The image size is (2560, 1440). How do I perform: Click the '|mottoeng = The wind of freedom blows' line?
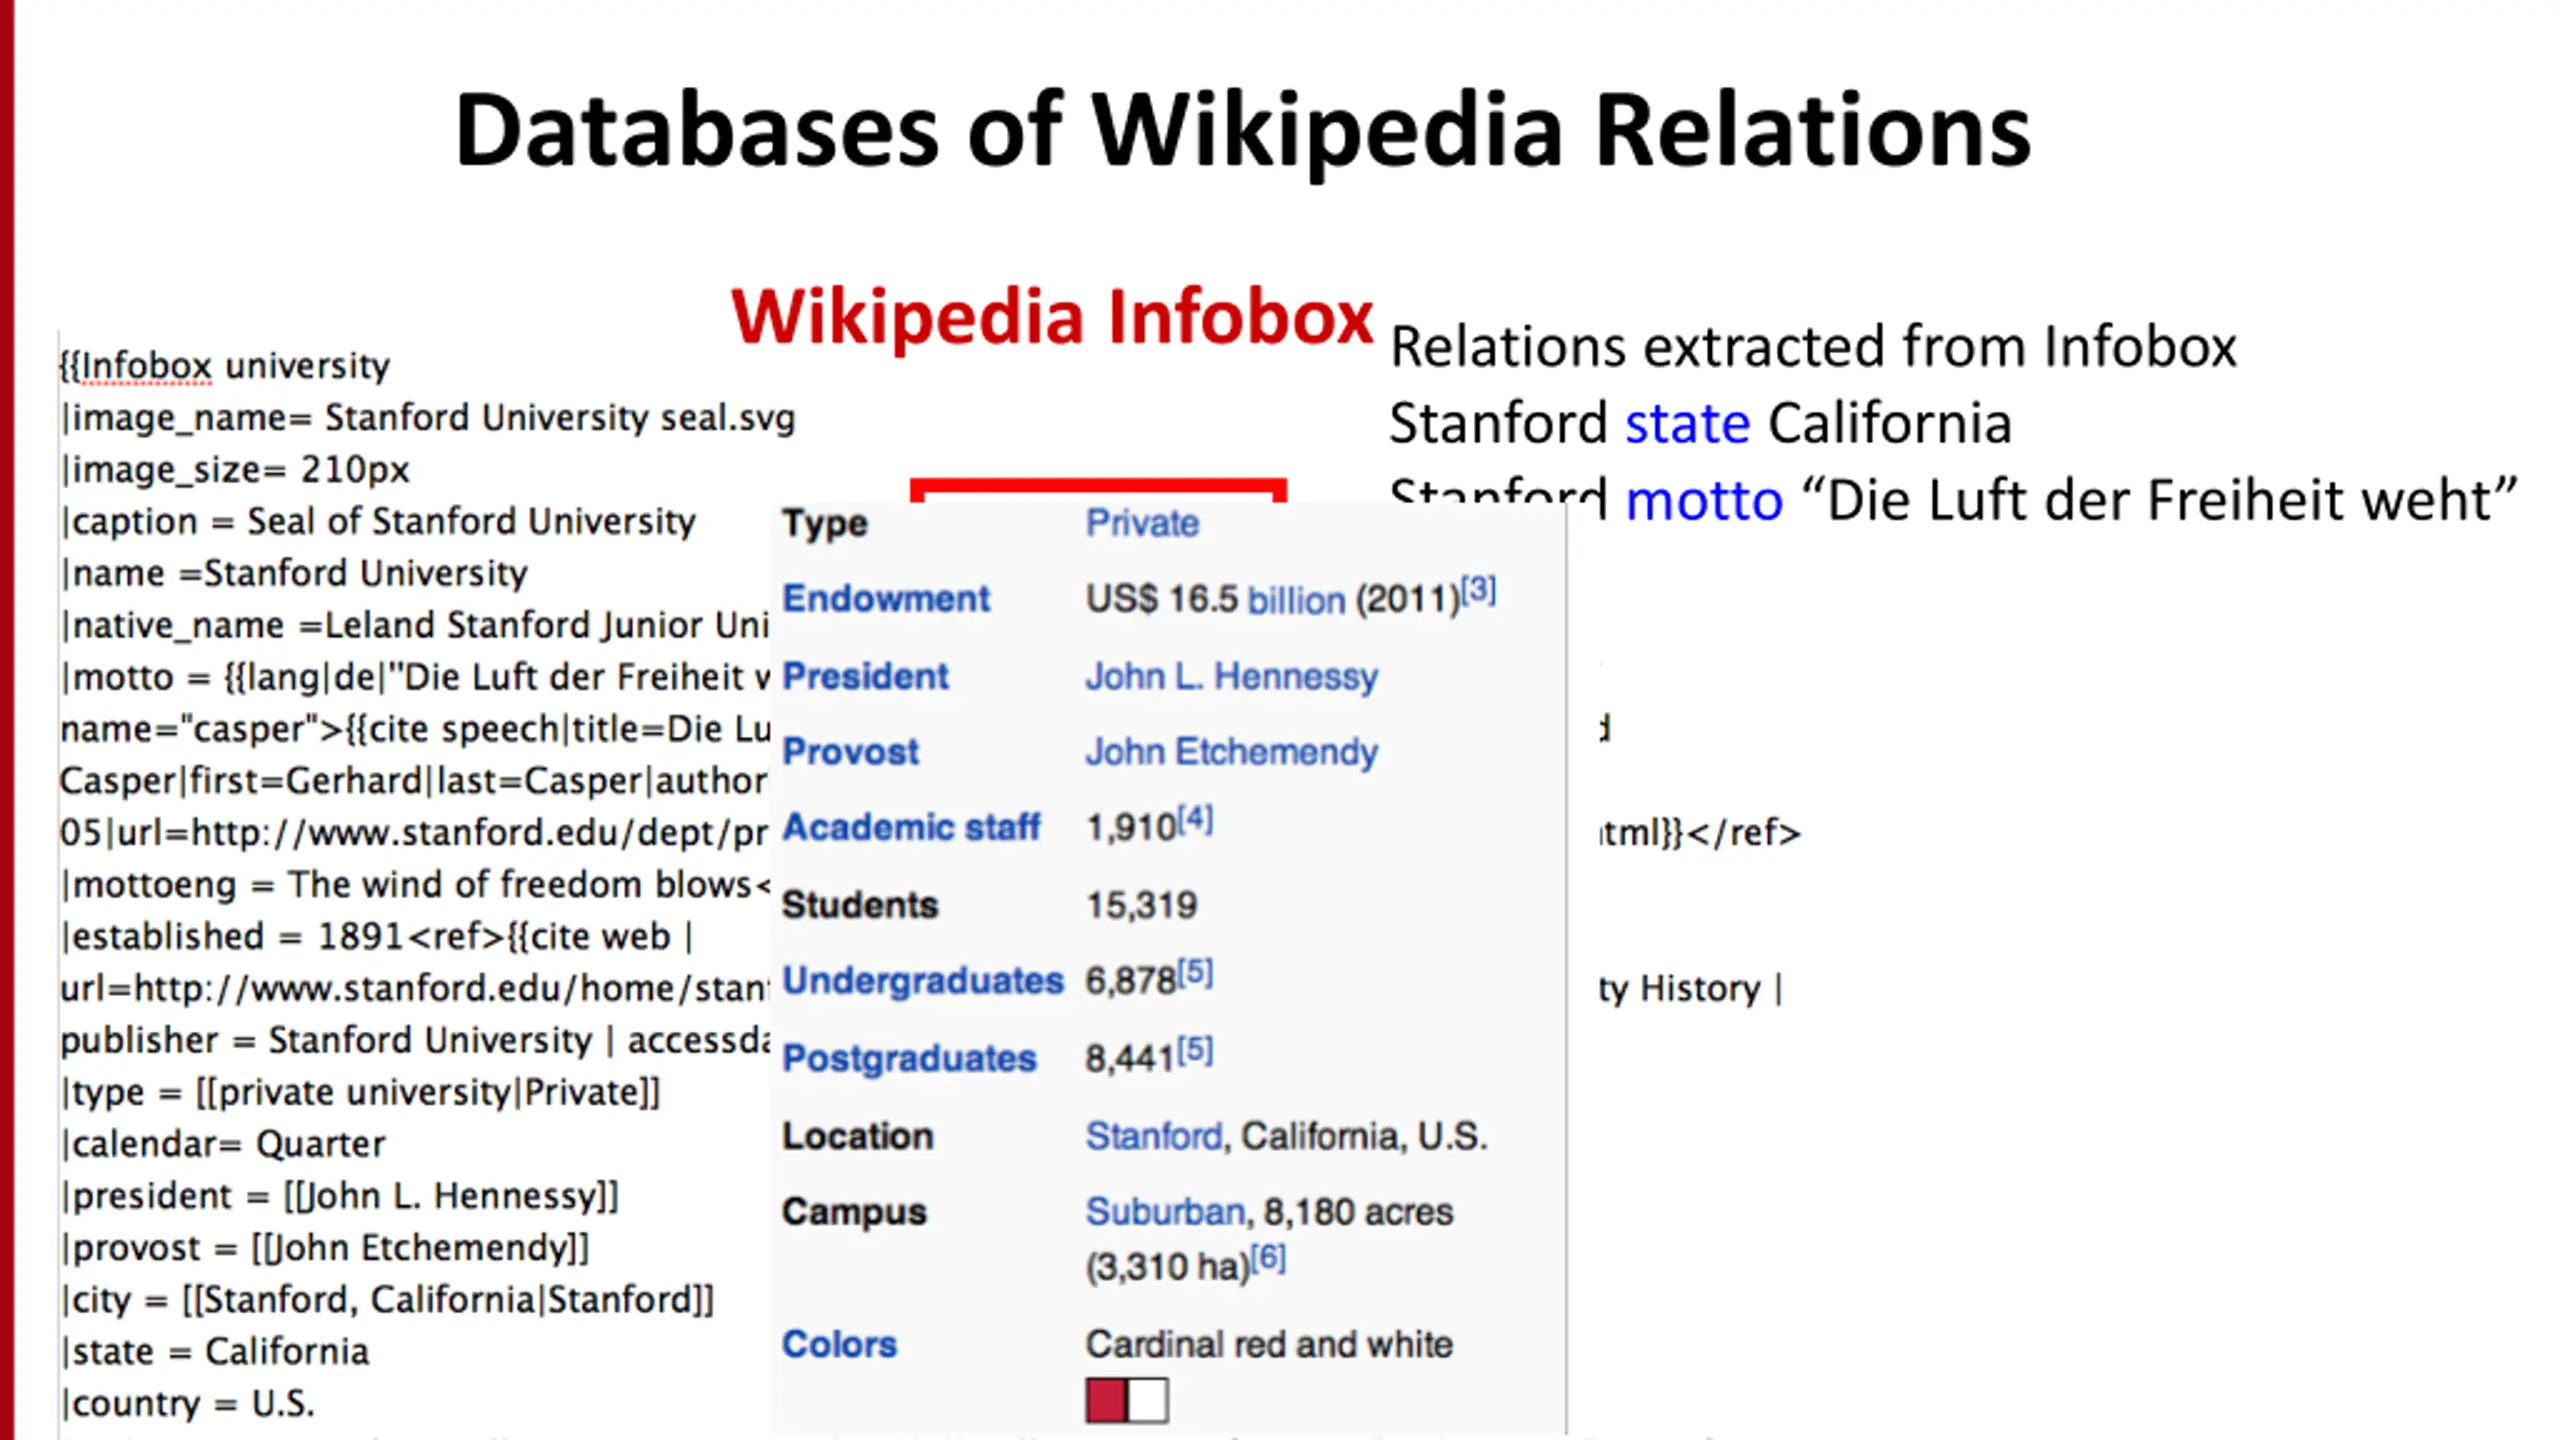point(415,885)
